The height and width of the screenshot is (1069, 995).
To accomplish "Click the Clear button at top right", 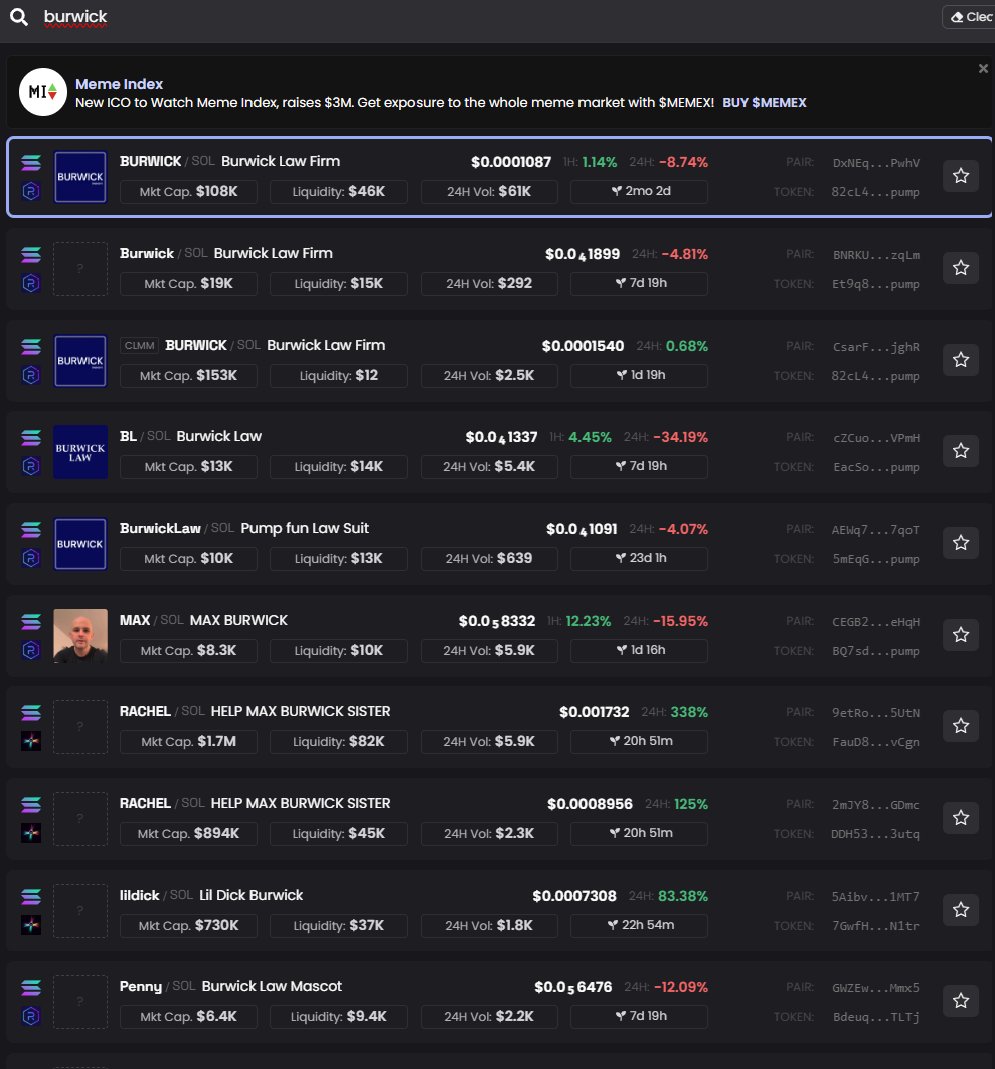I will (971, 17).
